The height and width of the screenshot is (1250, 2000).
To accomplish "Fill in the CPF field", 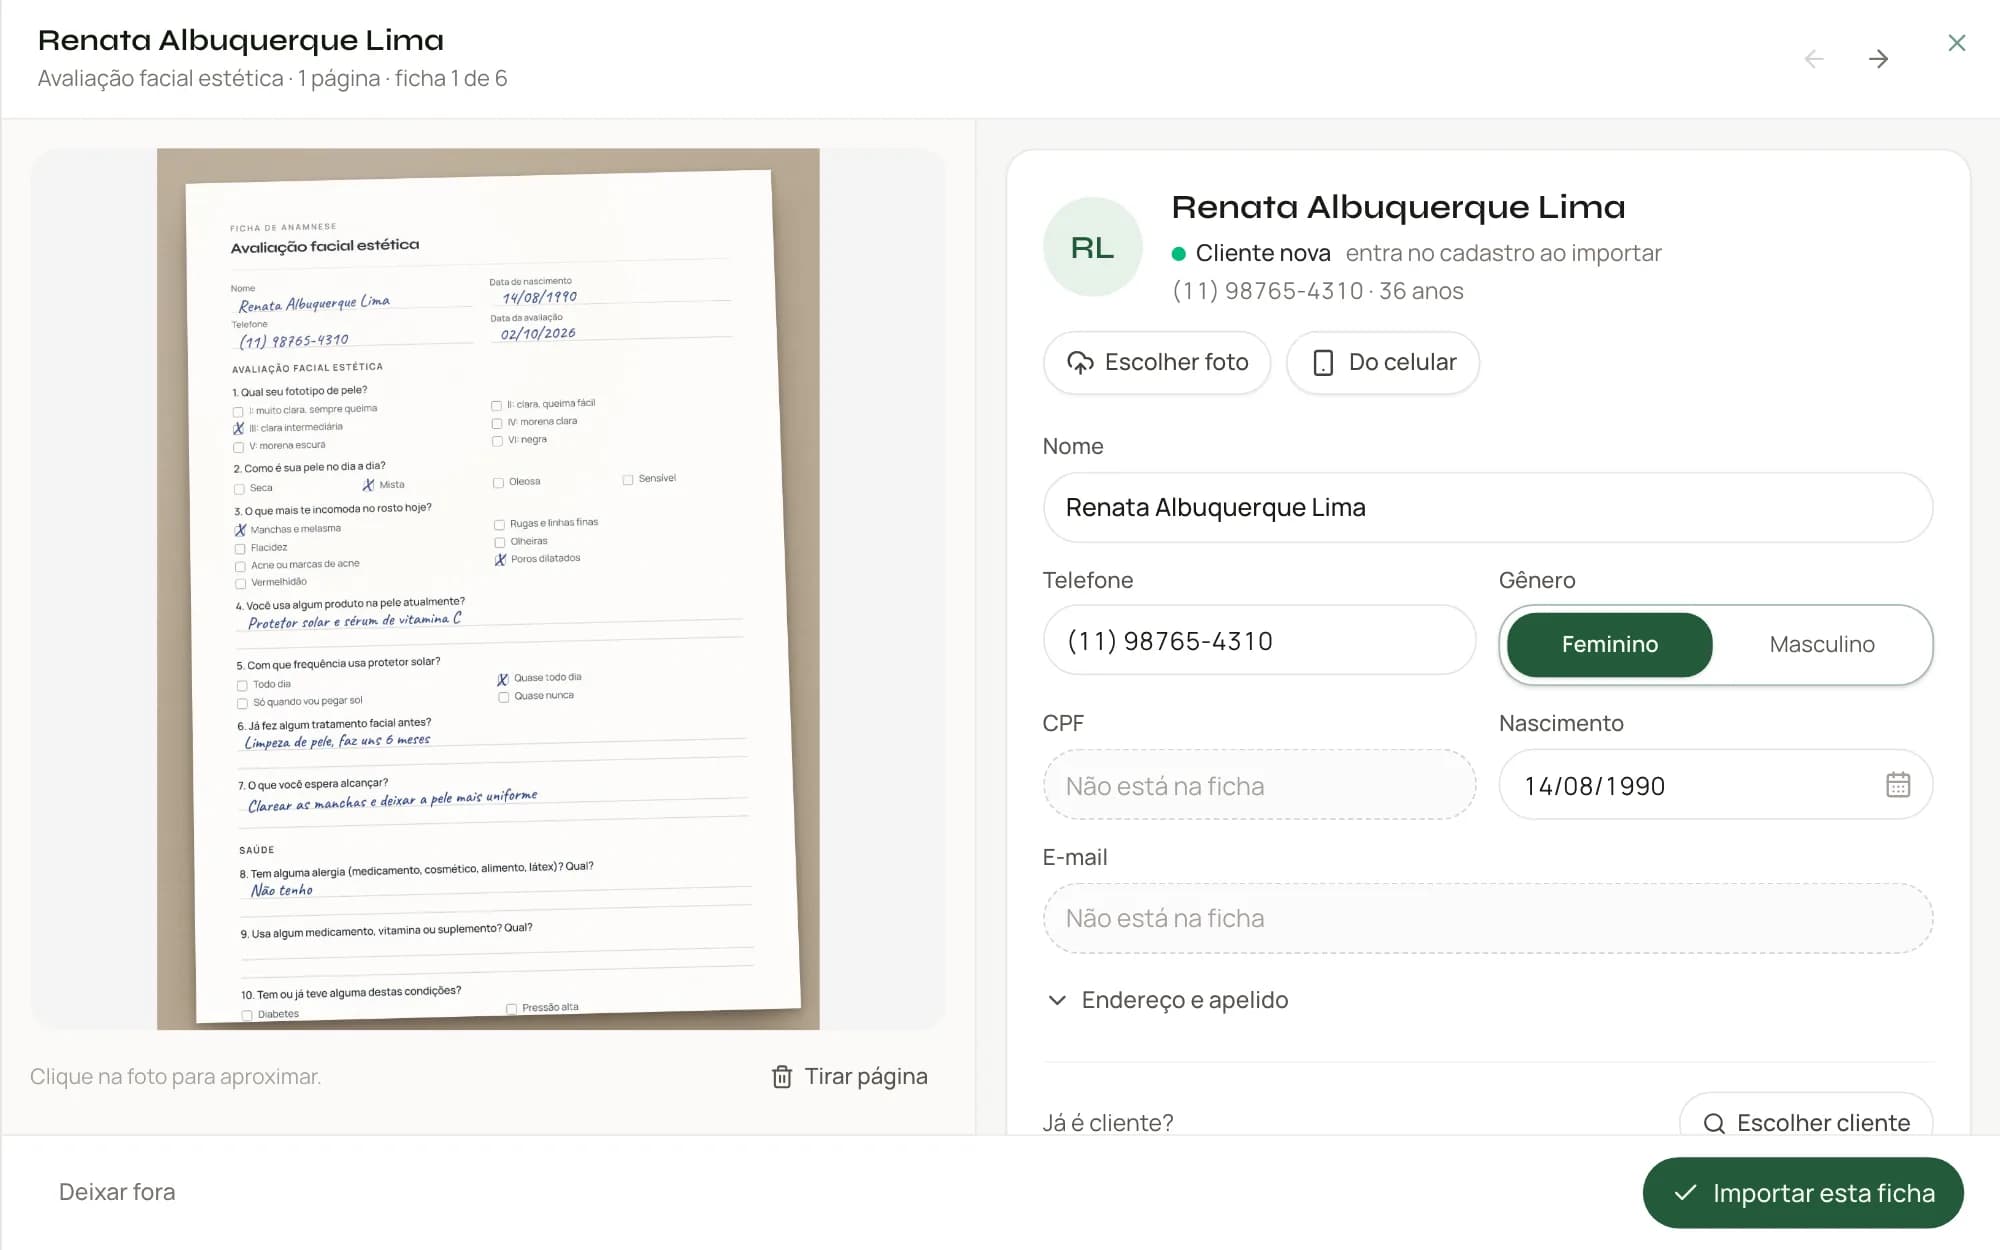I will (1259, 786).
